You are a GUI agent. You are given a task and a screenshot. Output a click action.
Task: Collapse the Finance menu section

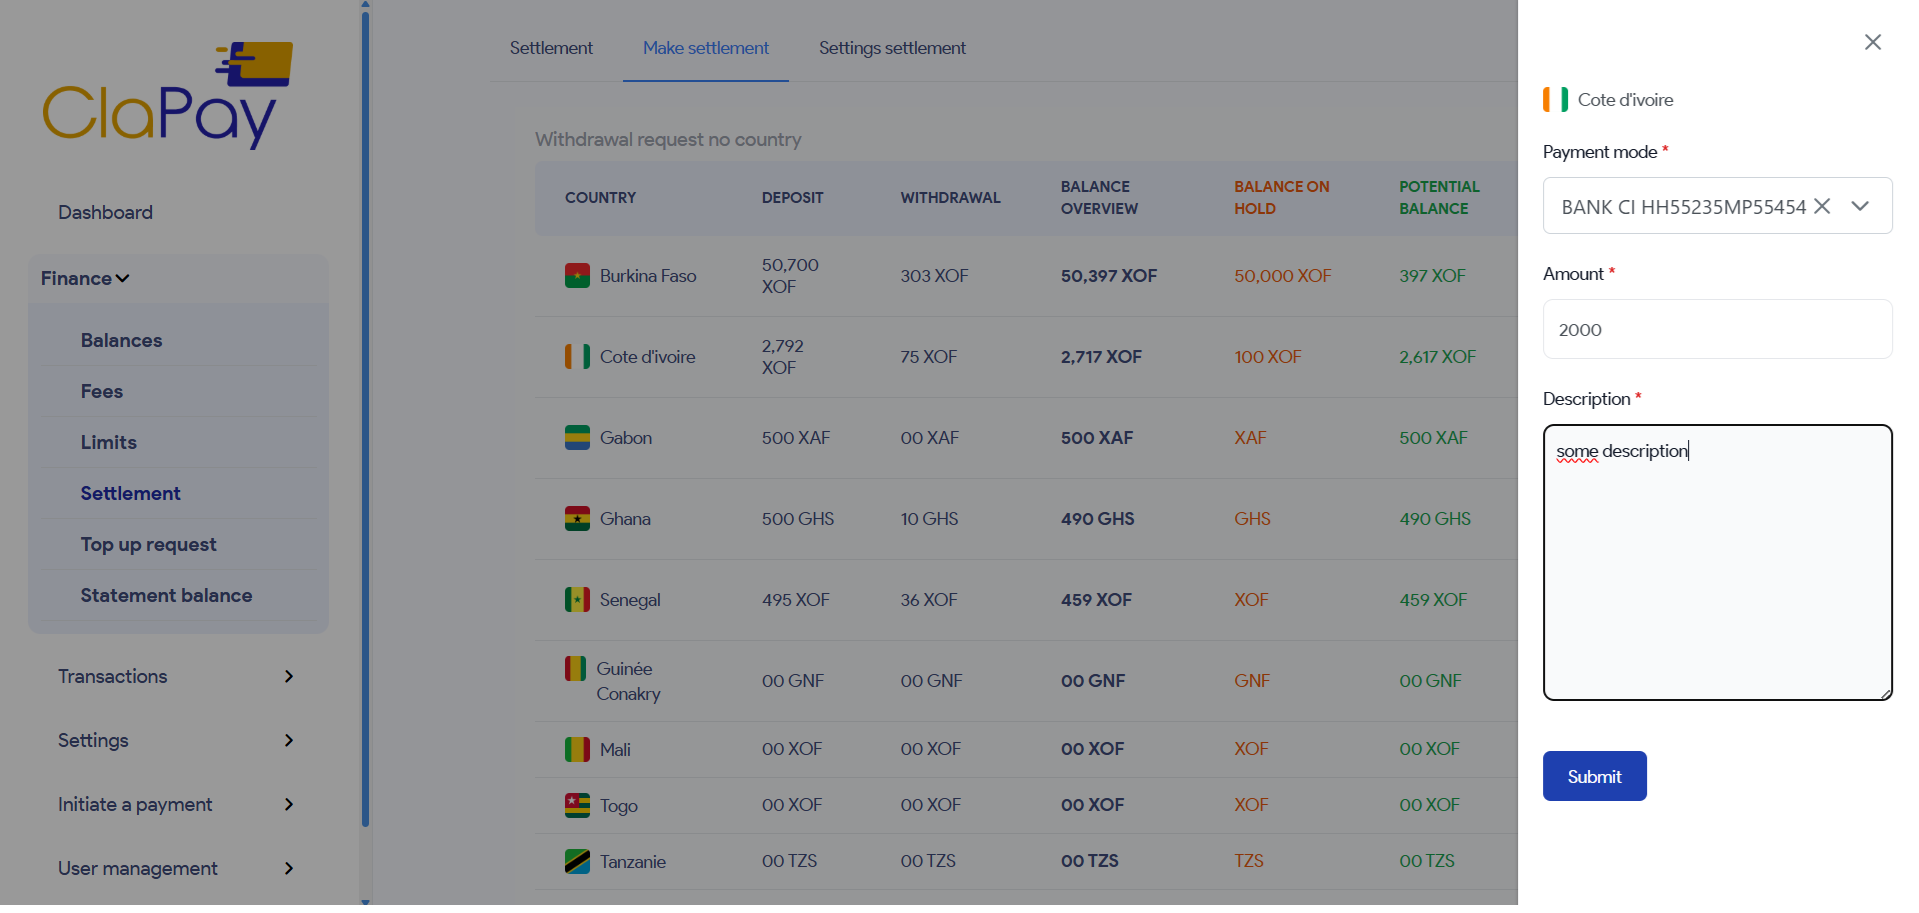tap(86, 278)
